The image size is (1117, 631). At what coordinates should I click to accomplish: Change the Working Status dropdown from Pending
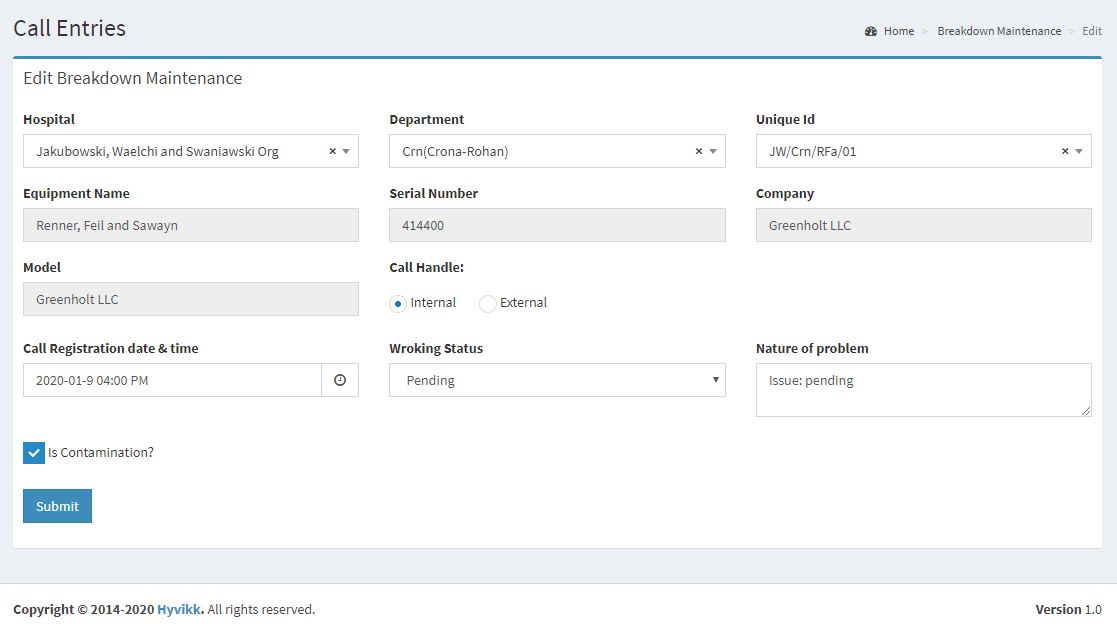[x=557, y=380]
